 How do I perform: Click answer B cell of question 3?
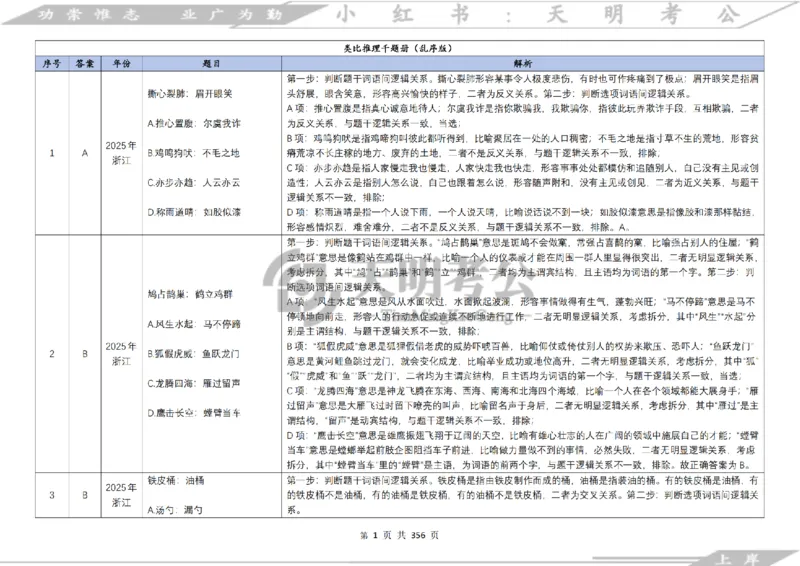[85, 495]
